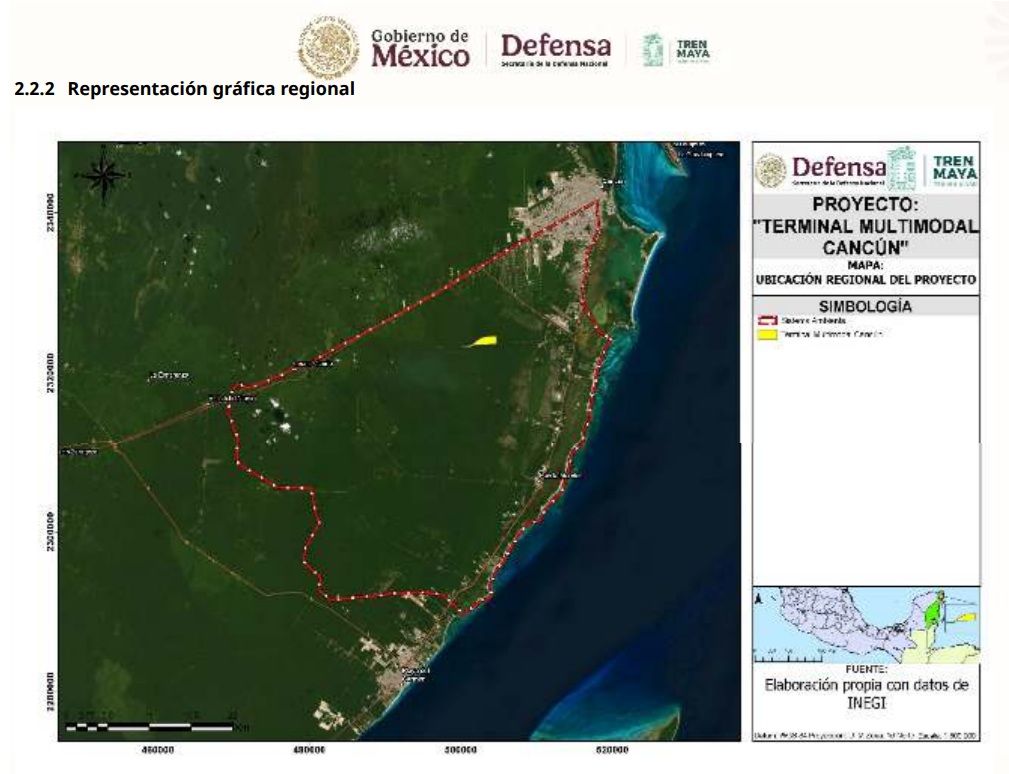Viewport: 1009px width, 774px height.
Task: Click the Puerto Morelos label on the map
Action: tap(560, 475)
